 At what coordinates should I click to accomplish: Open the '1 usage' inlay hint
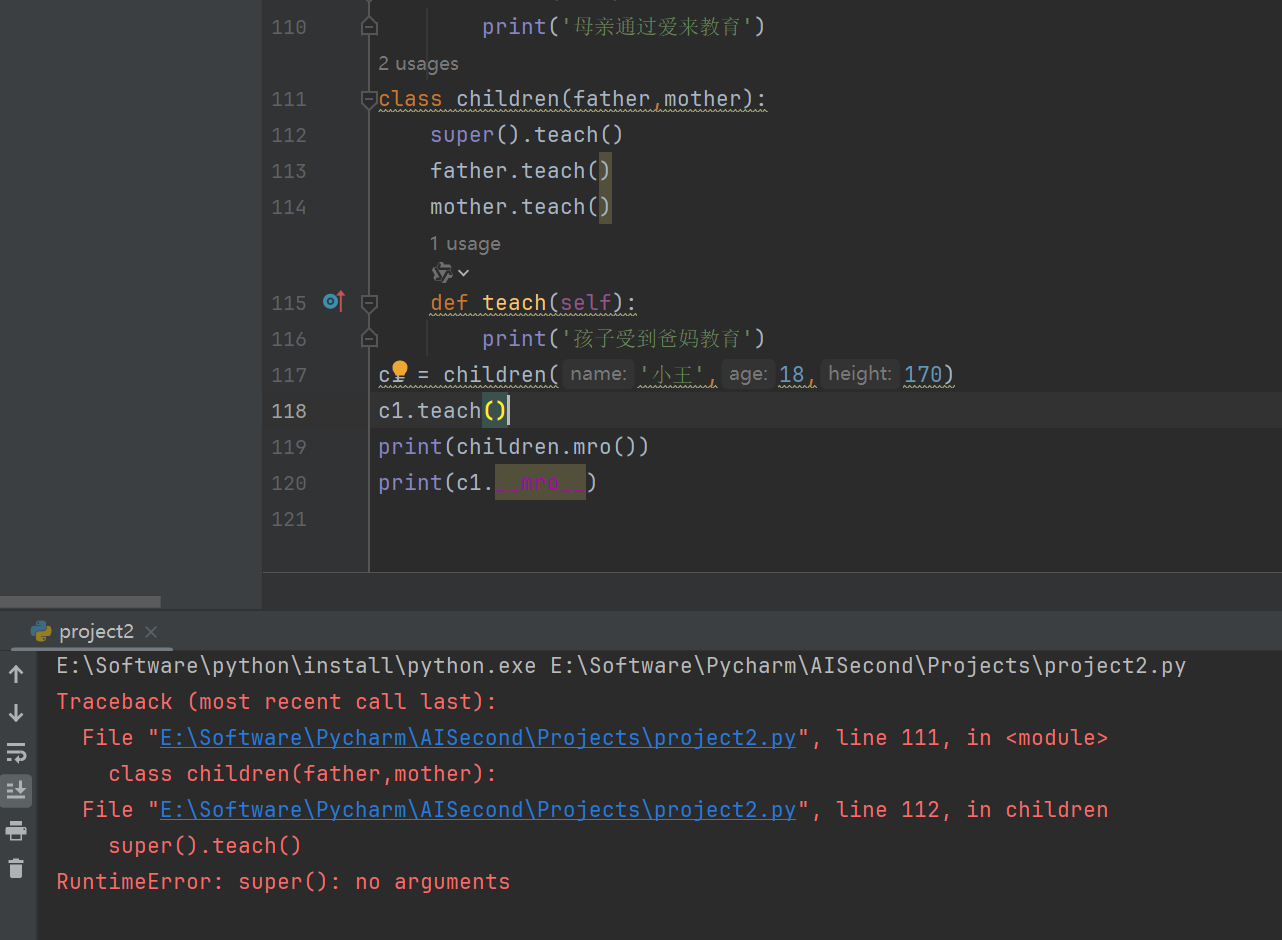coord(465,243)
